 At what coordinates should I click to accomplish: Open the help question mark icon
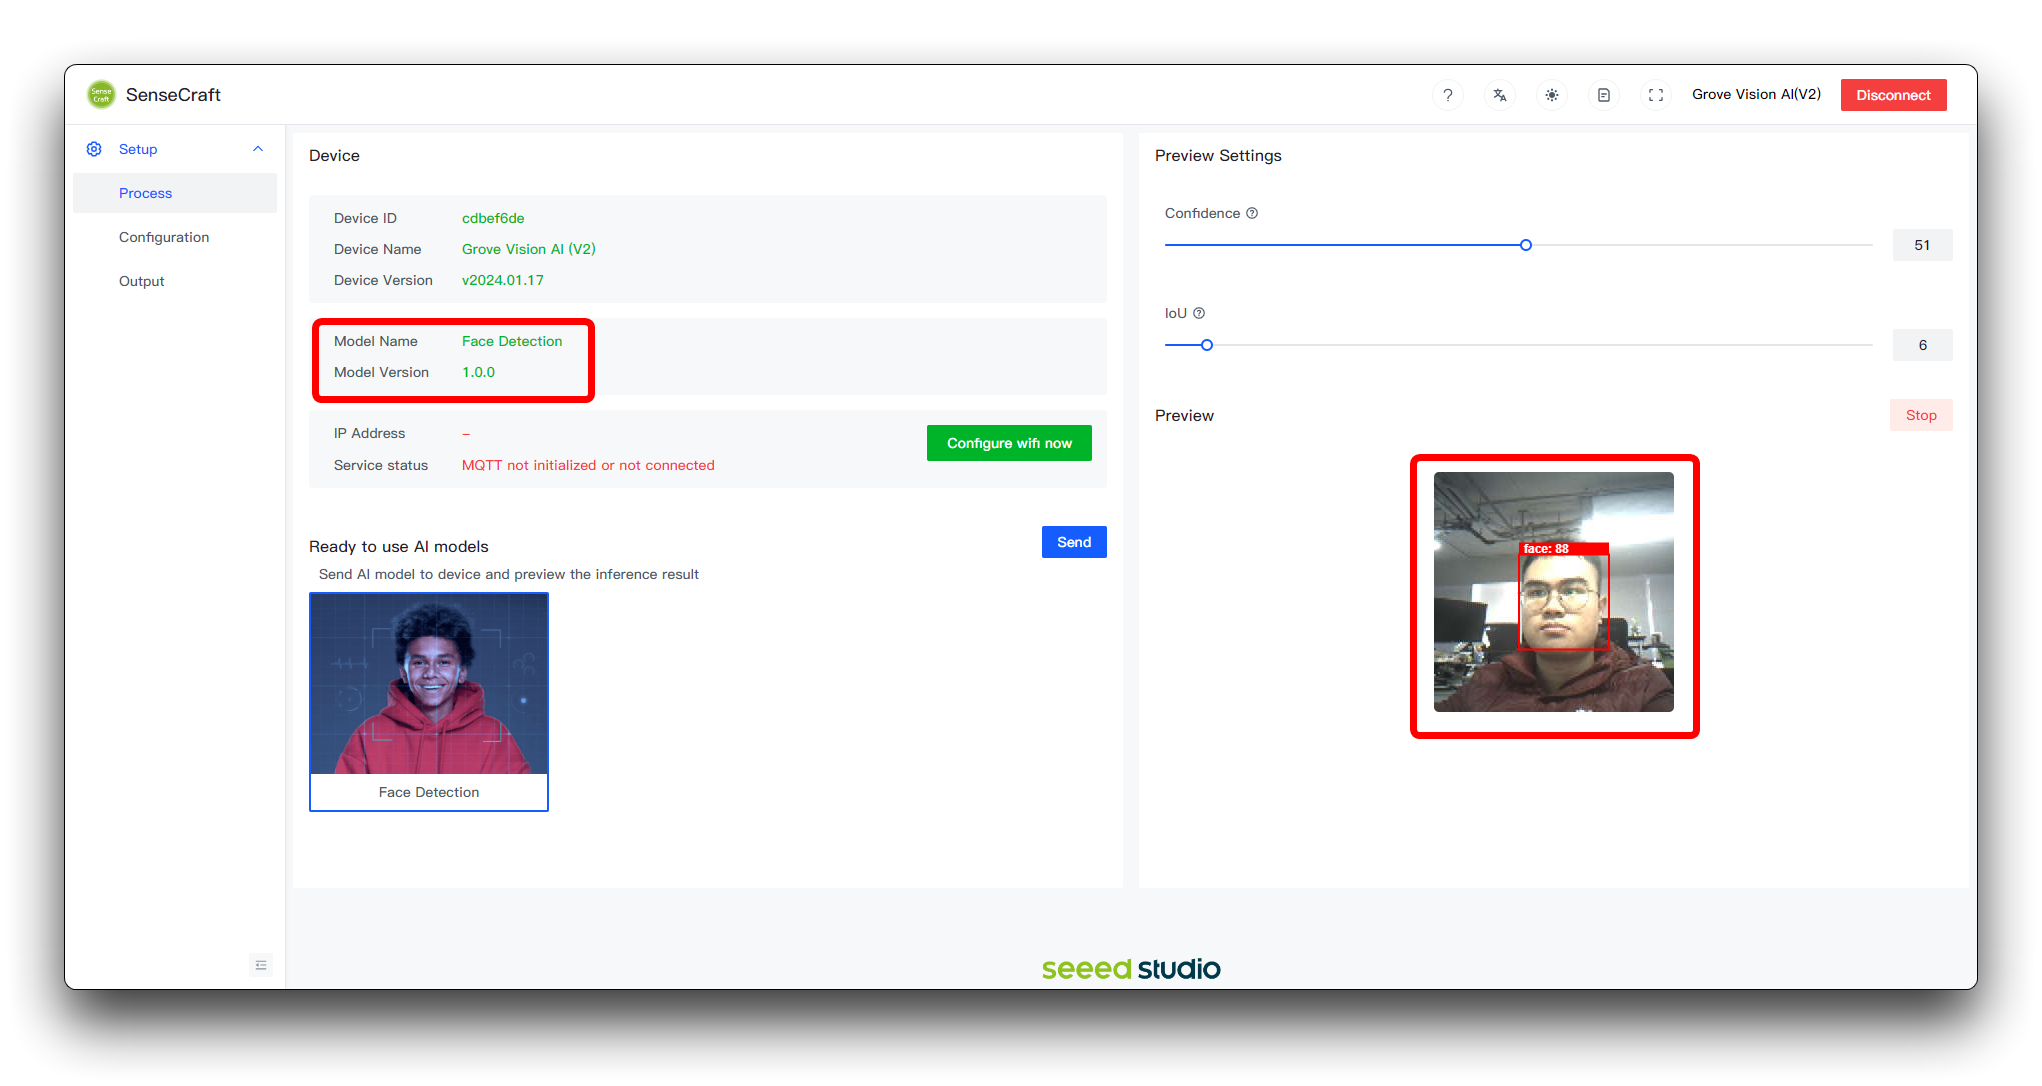pos(1447,95)
